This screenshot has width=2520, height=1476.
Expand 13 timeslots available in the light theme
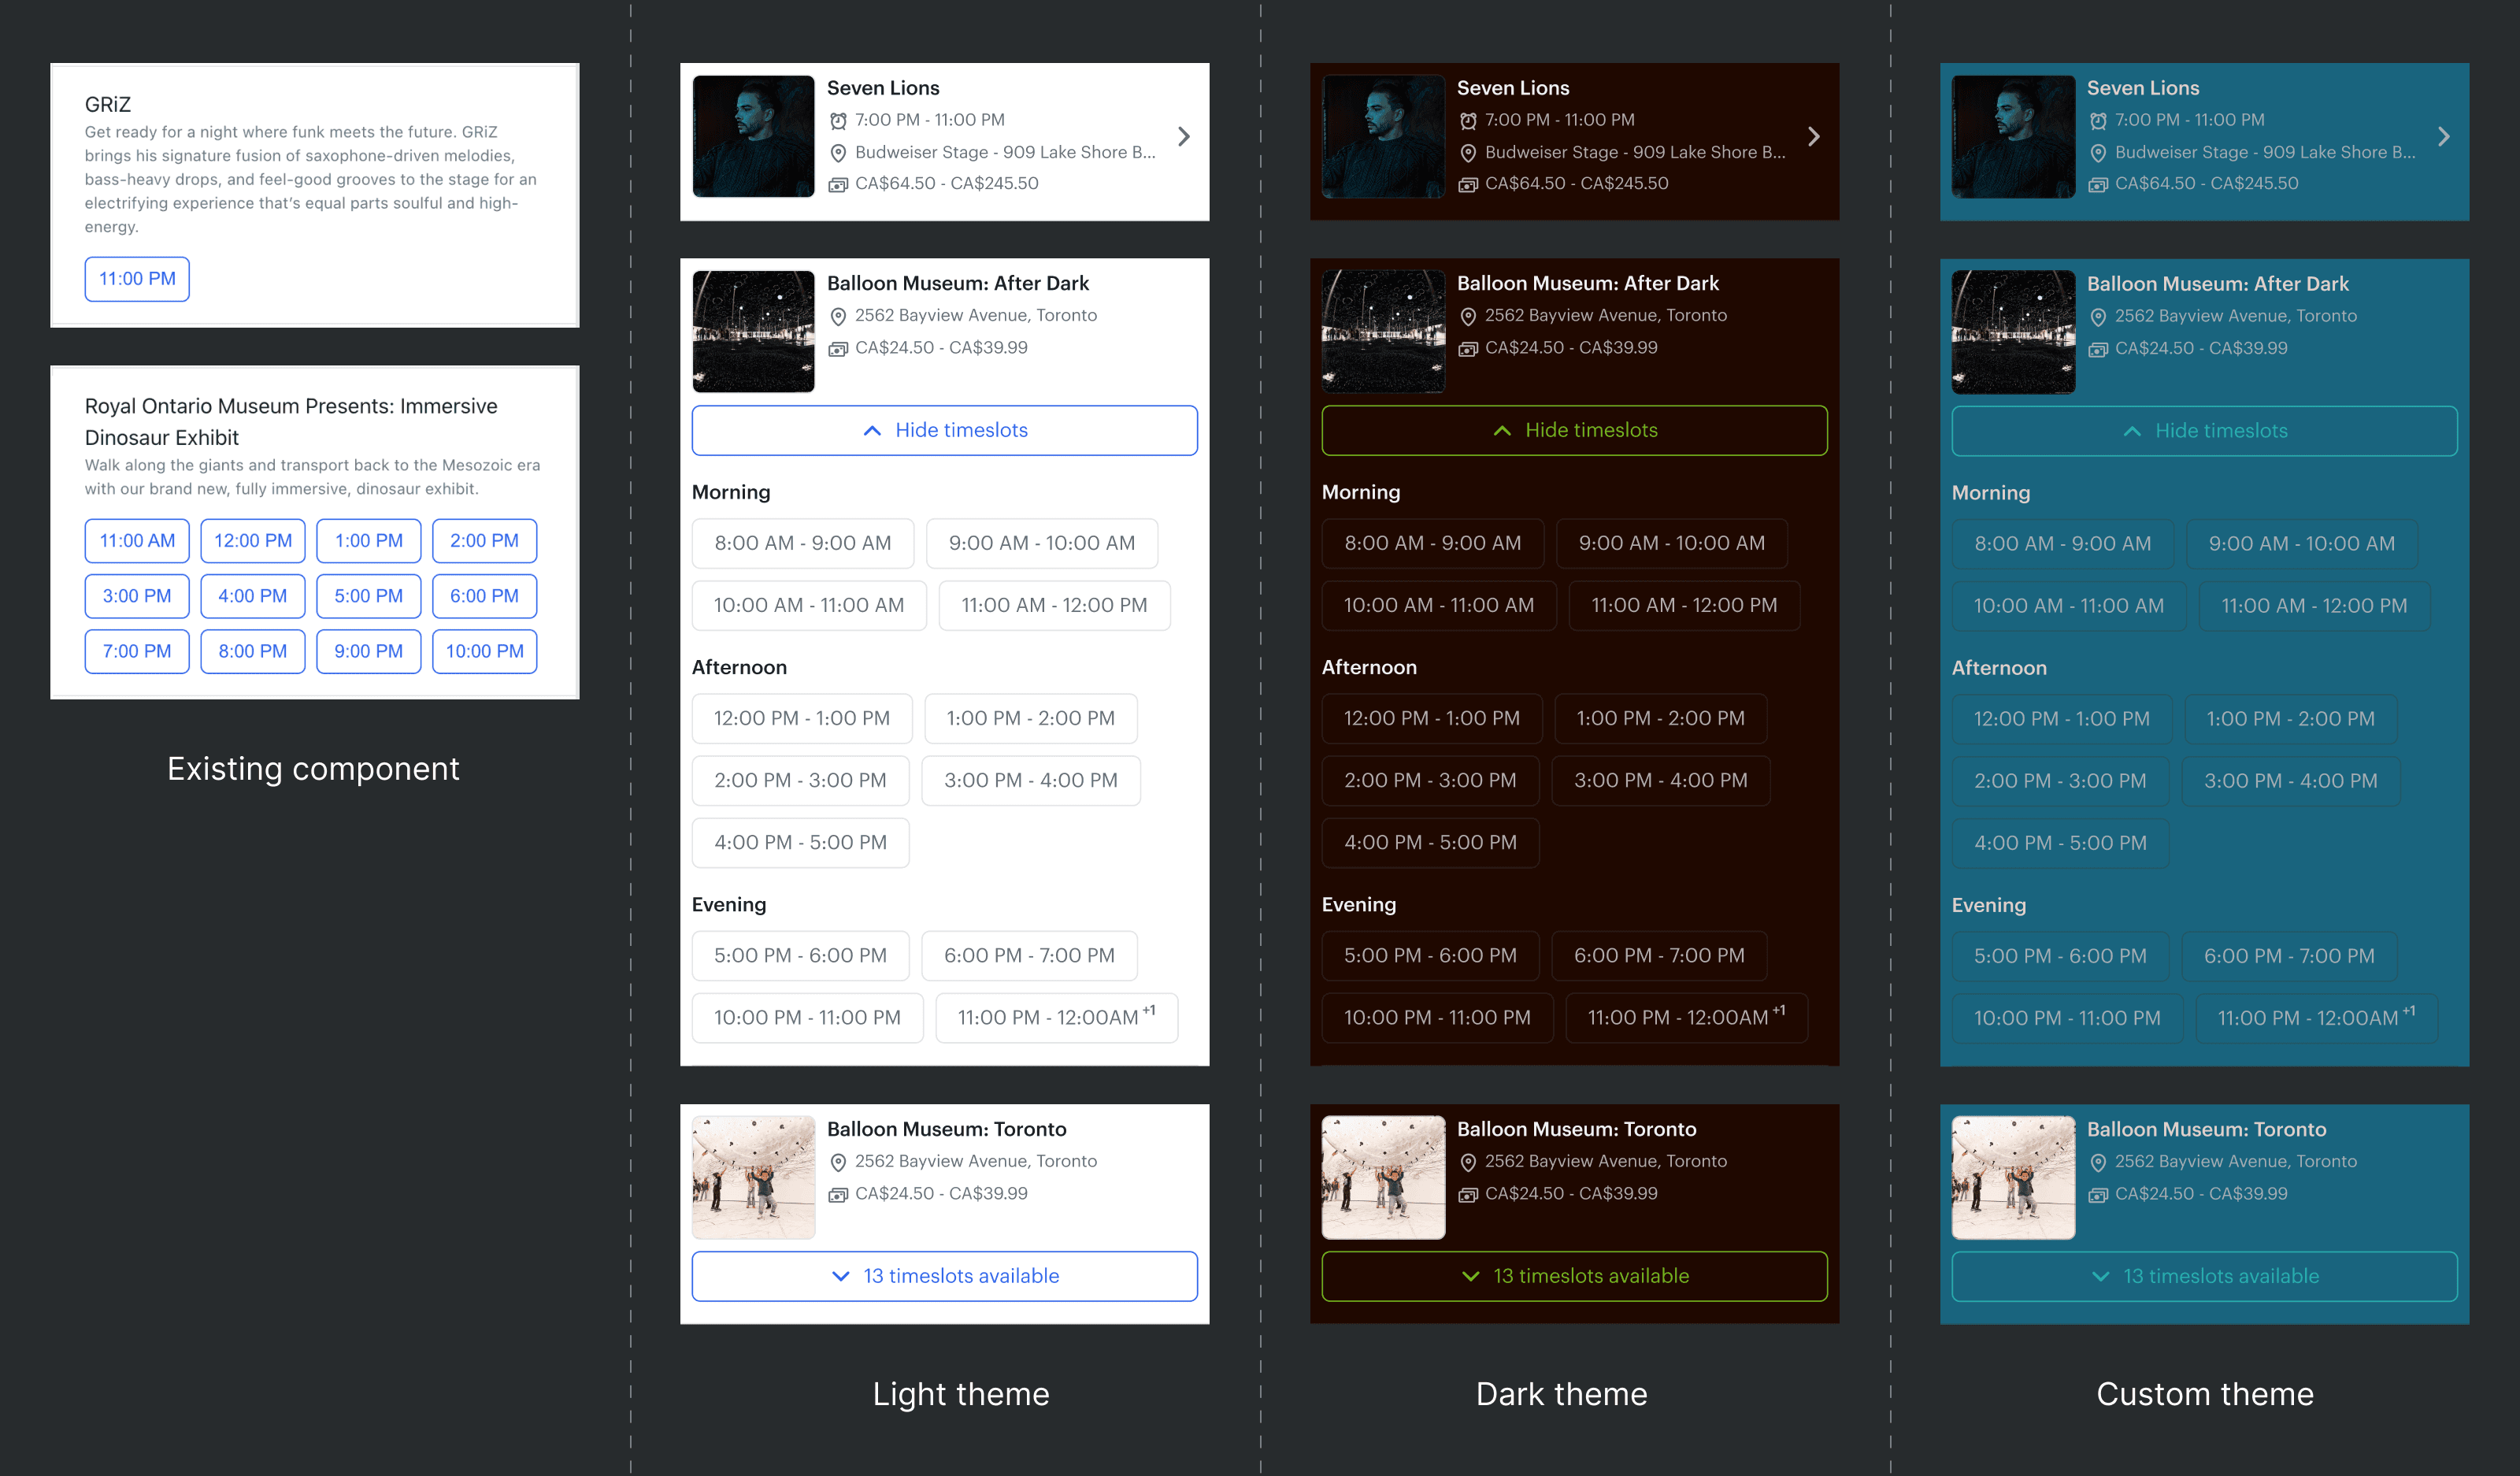click(944, 1276)
